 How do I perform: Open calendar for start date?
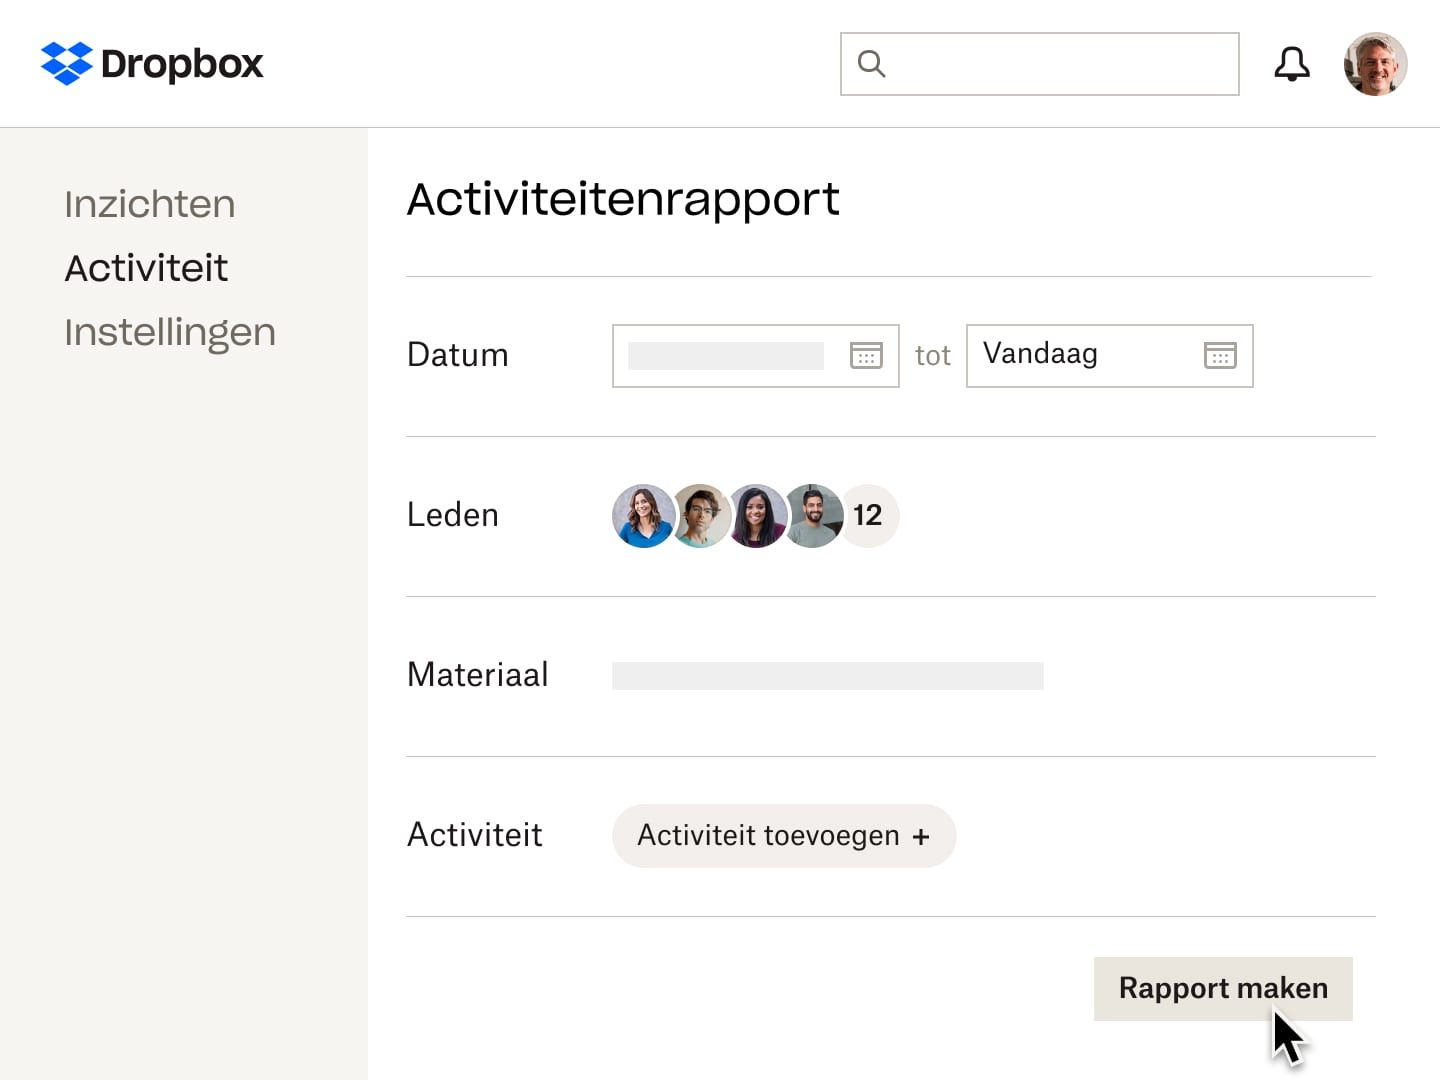[866, 355]
